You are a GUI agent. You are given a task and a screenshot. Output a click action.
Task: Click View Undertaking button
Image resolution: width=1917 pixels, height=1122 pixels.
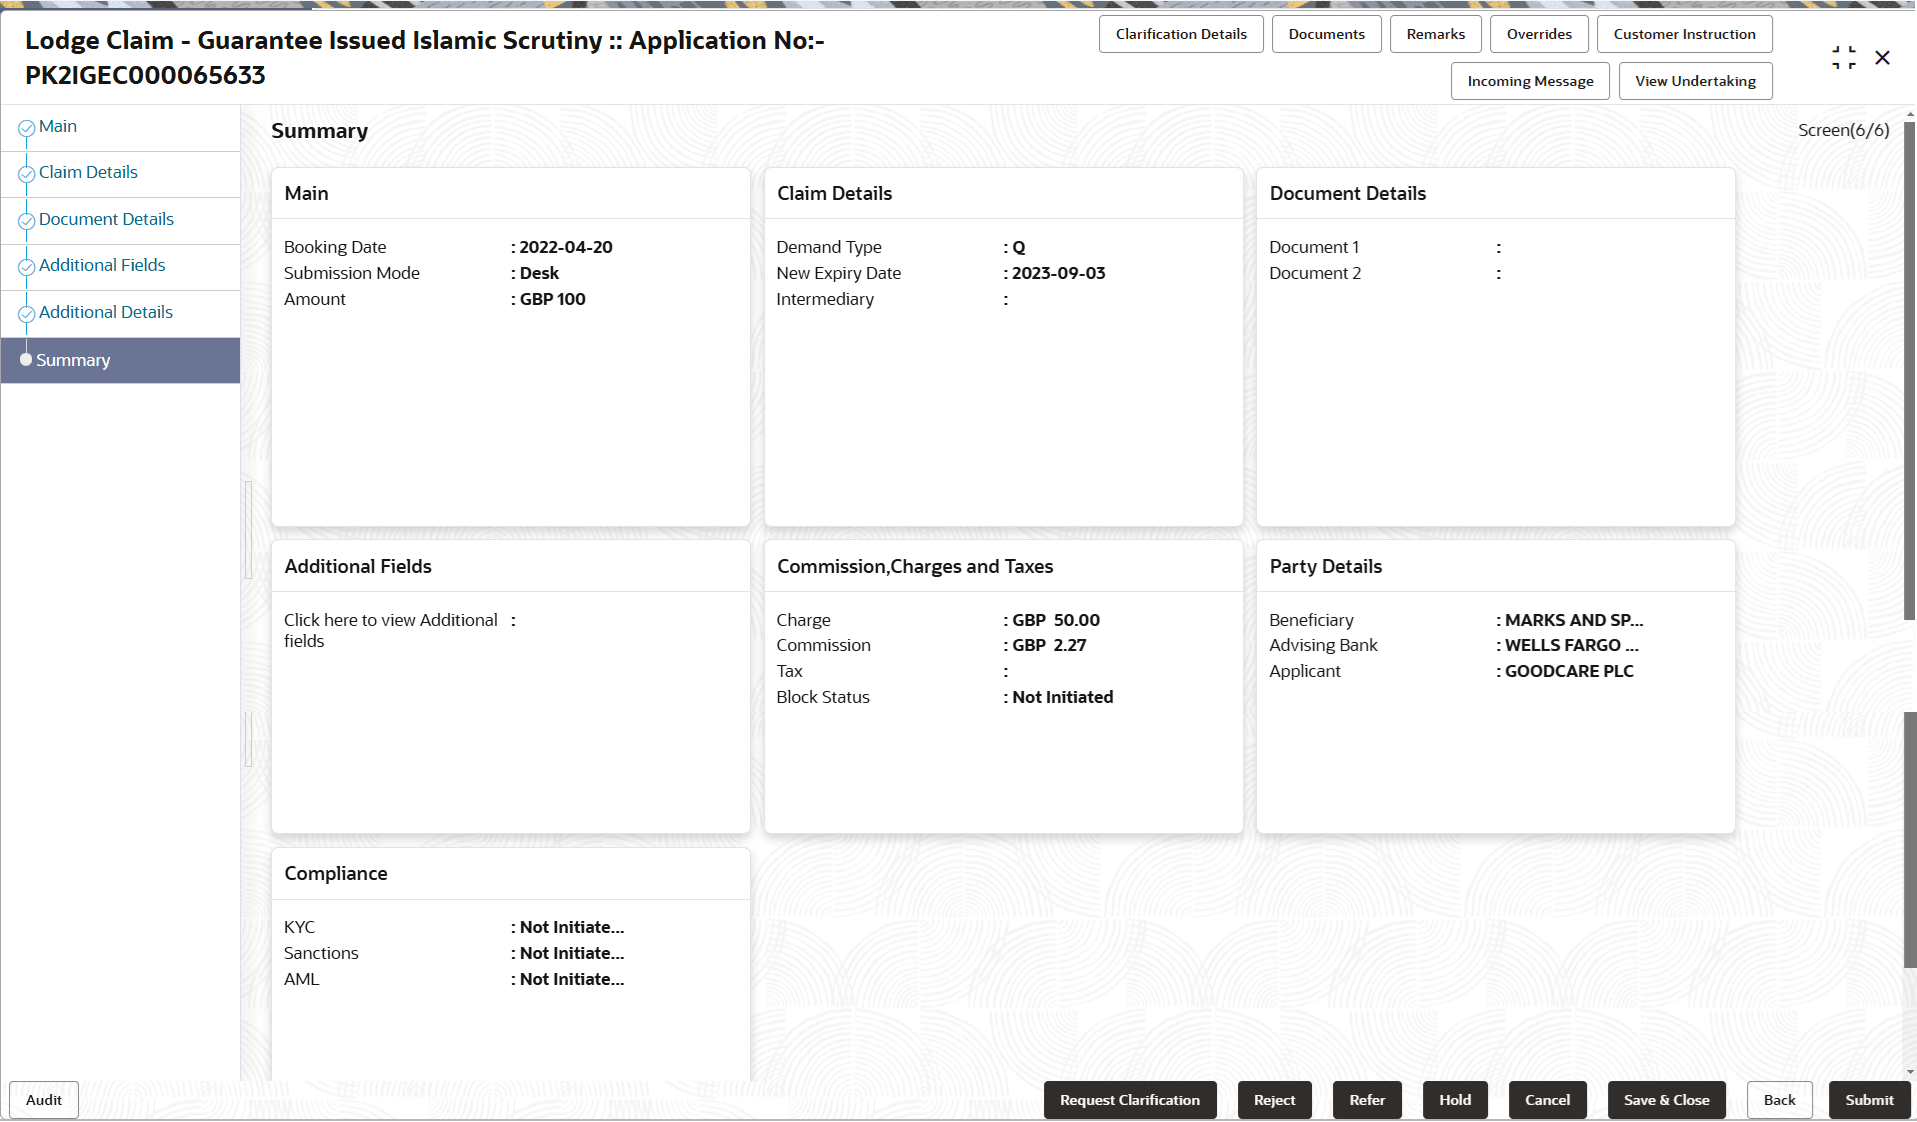[1695, 81]
